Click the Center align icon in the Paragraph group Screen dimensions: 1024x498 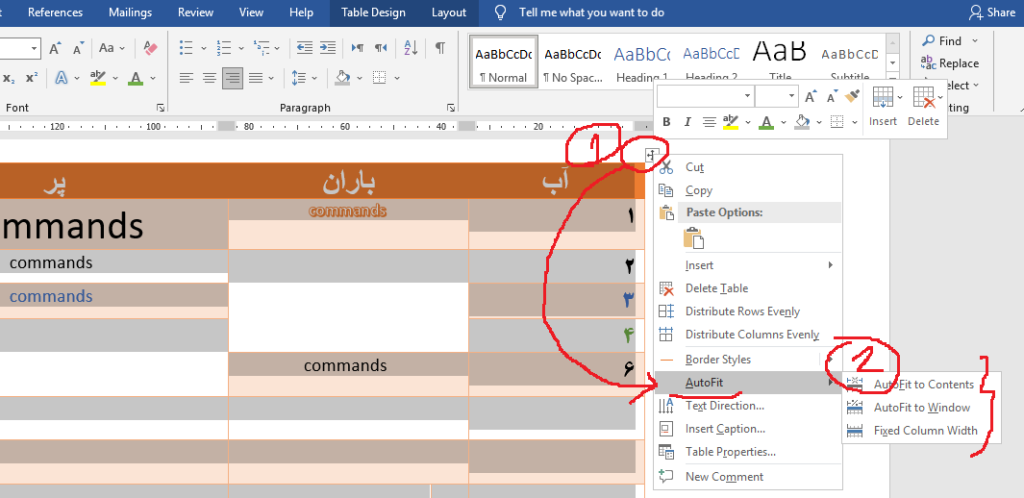point(209,78)
